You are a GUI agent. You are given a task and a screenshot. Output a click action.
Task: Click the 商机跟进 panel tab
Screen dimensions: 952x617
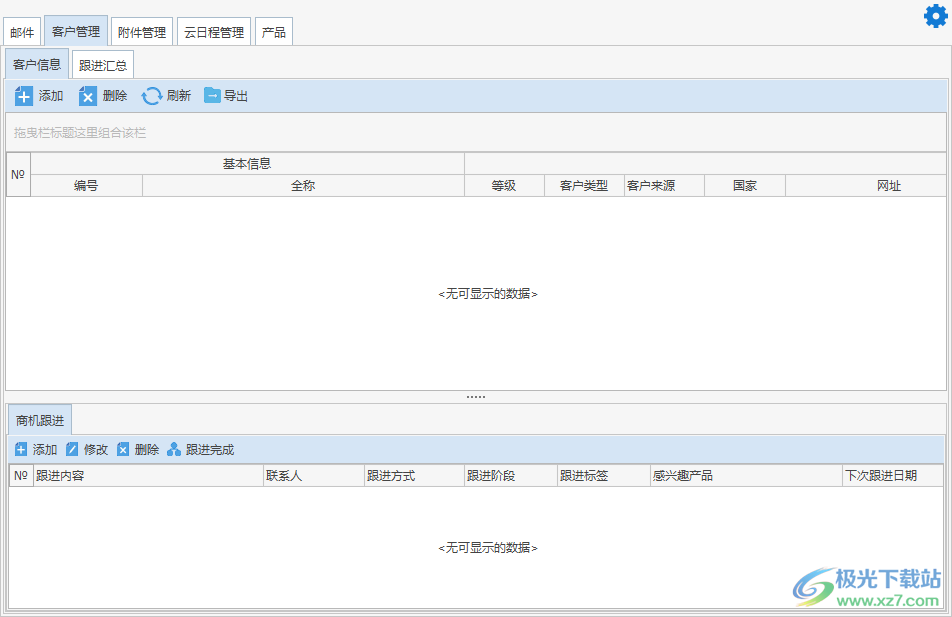(x=41, y=419)
